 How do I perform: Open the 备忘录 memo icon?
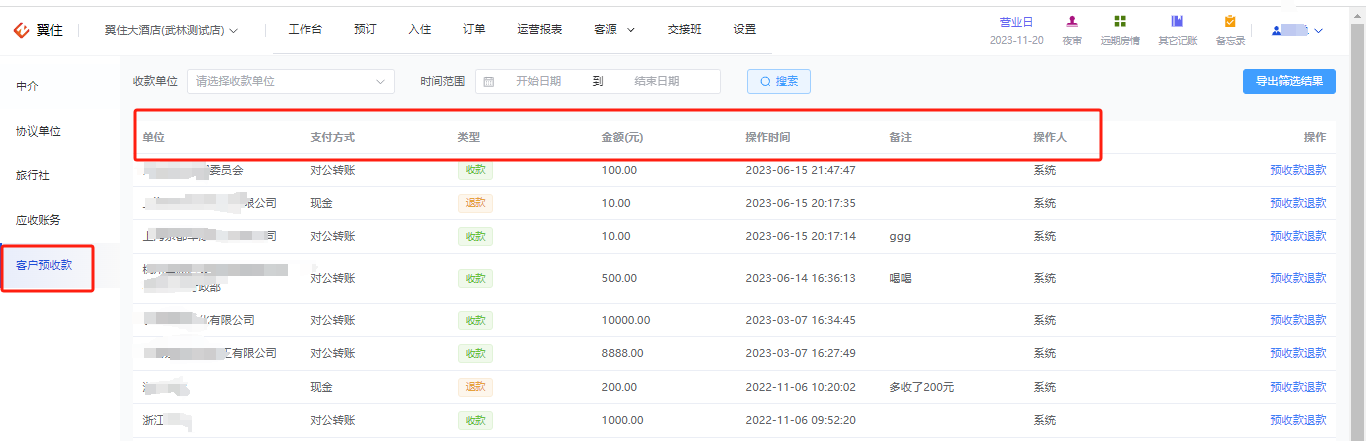pyautogui.click(x=1230, y=22)
